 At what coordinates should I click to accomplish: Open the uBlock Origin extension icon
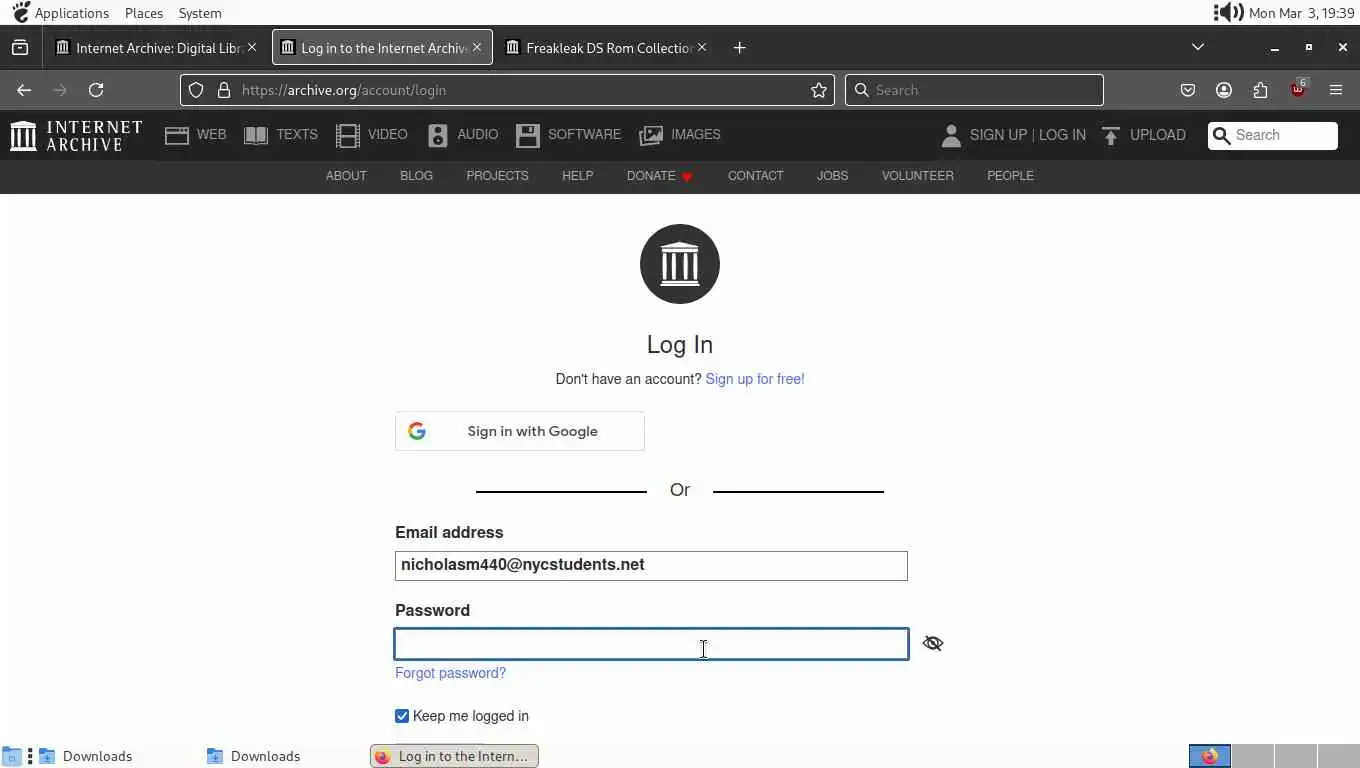click(1298, 89)
